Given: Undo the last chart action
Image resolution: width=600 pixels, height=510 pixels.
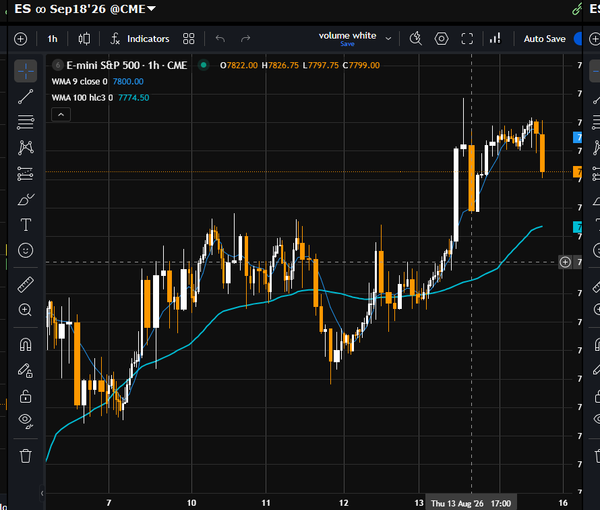Looking at the screenshot, I should pyautogui.click(x=220, y=39).
